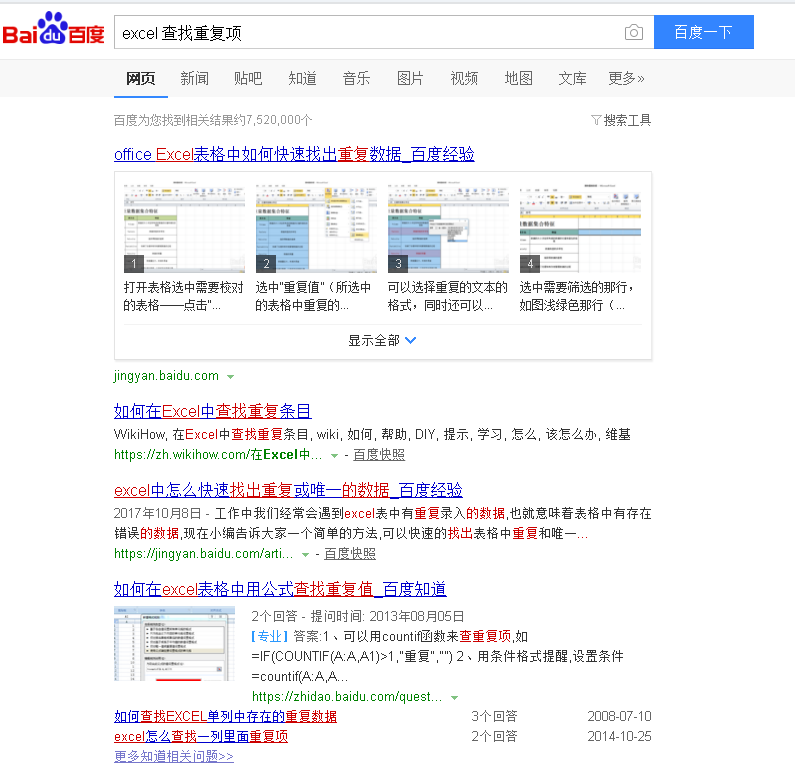Open step 1 thumbnail of jingyan result
Image resolution: width=795 pixels, height=781 pixels.
pos(184,227)
